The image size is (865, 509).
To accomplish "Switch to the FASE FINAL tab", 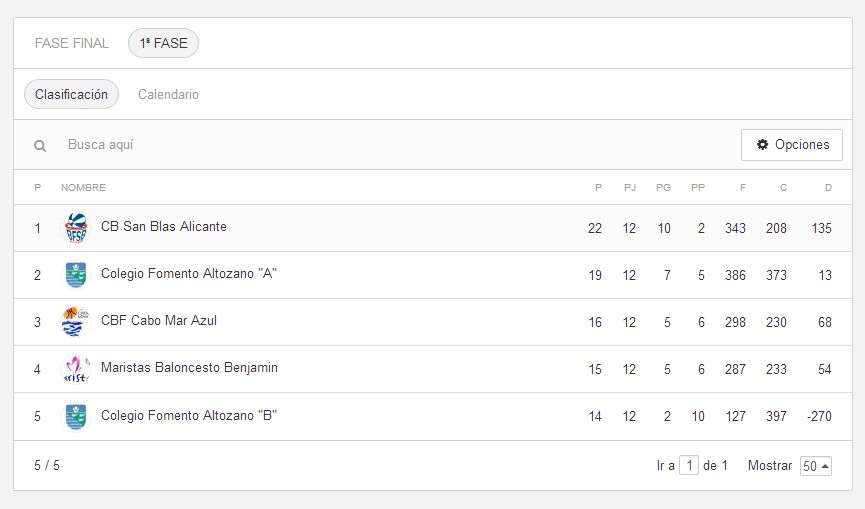I will point(72,43).
